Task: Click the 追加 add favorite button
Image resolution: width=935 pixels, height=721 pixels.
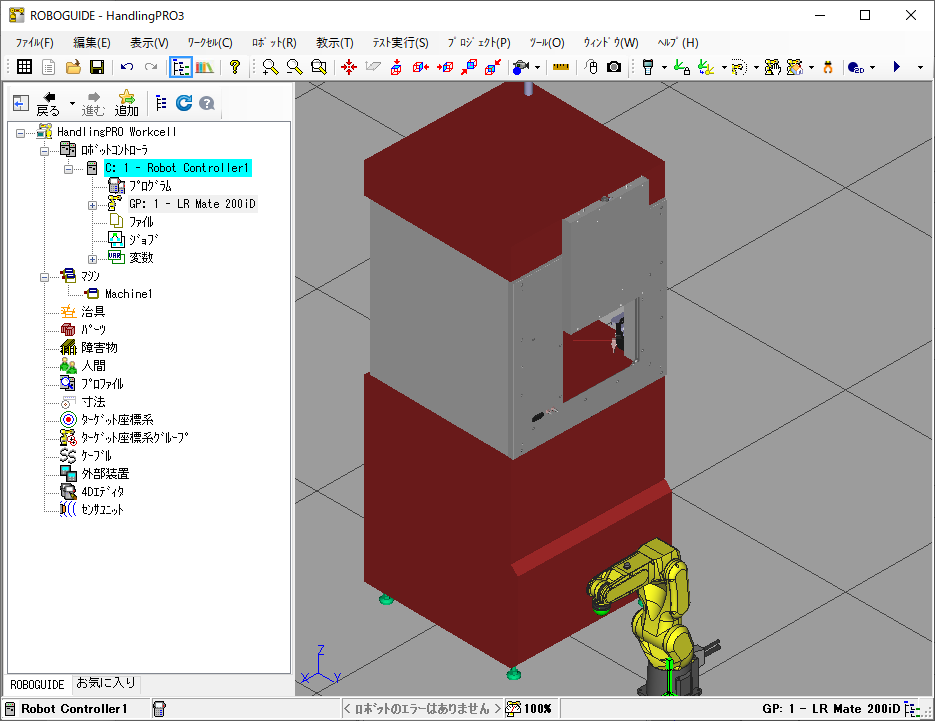Action: coord(126,103)
